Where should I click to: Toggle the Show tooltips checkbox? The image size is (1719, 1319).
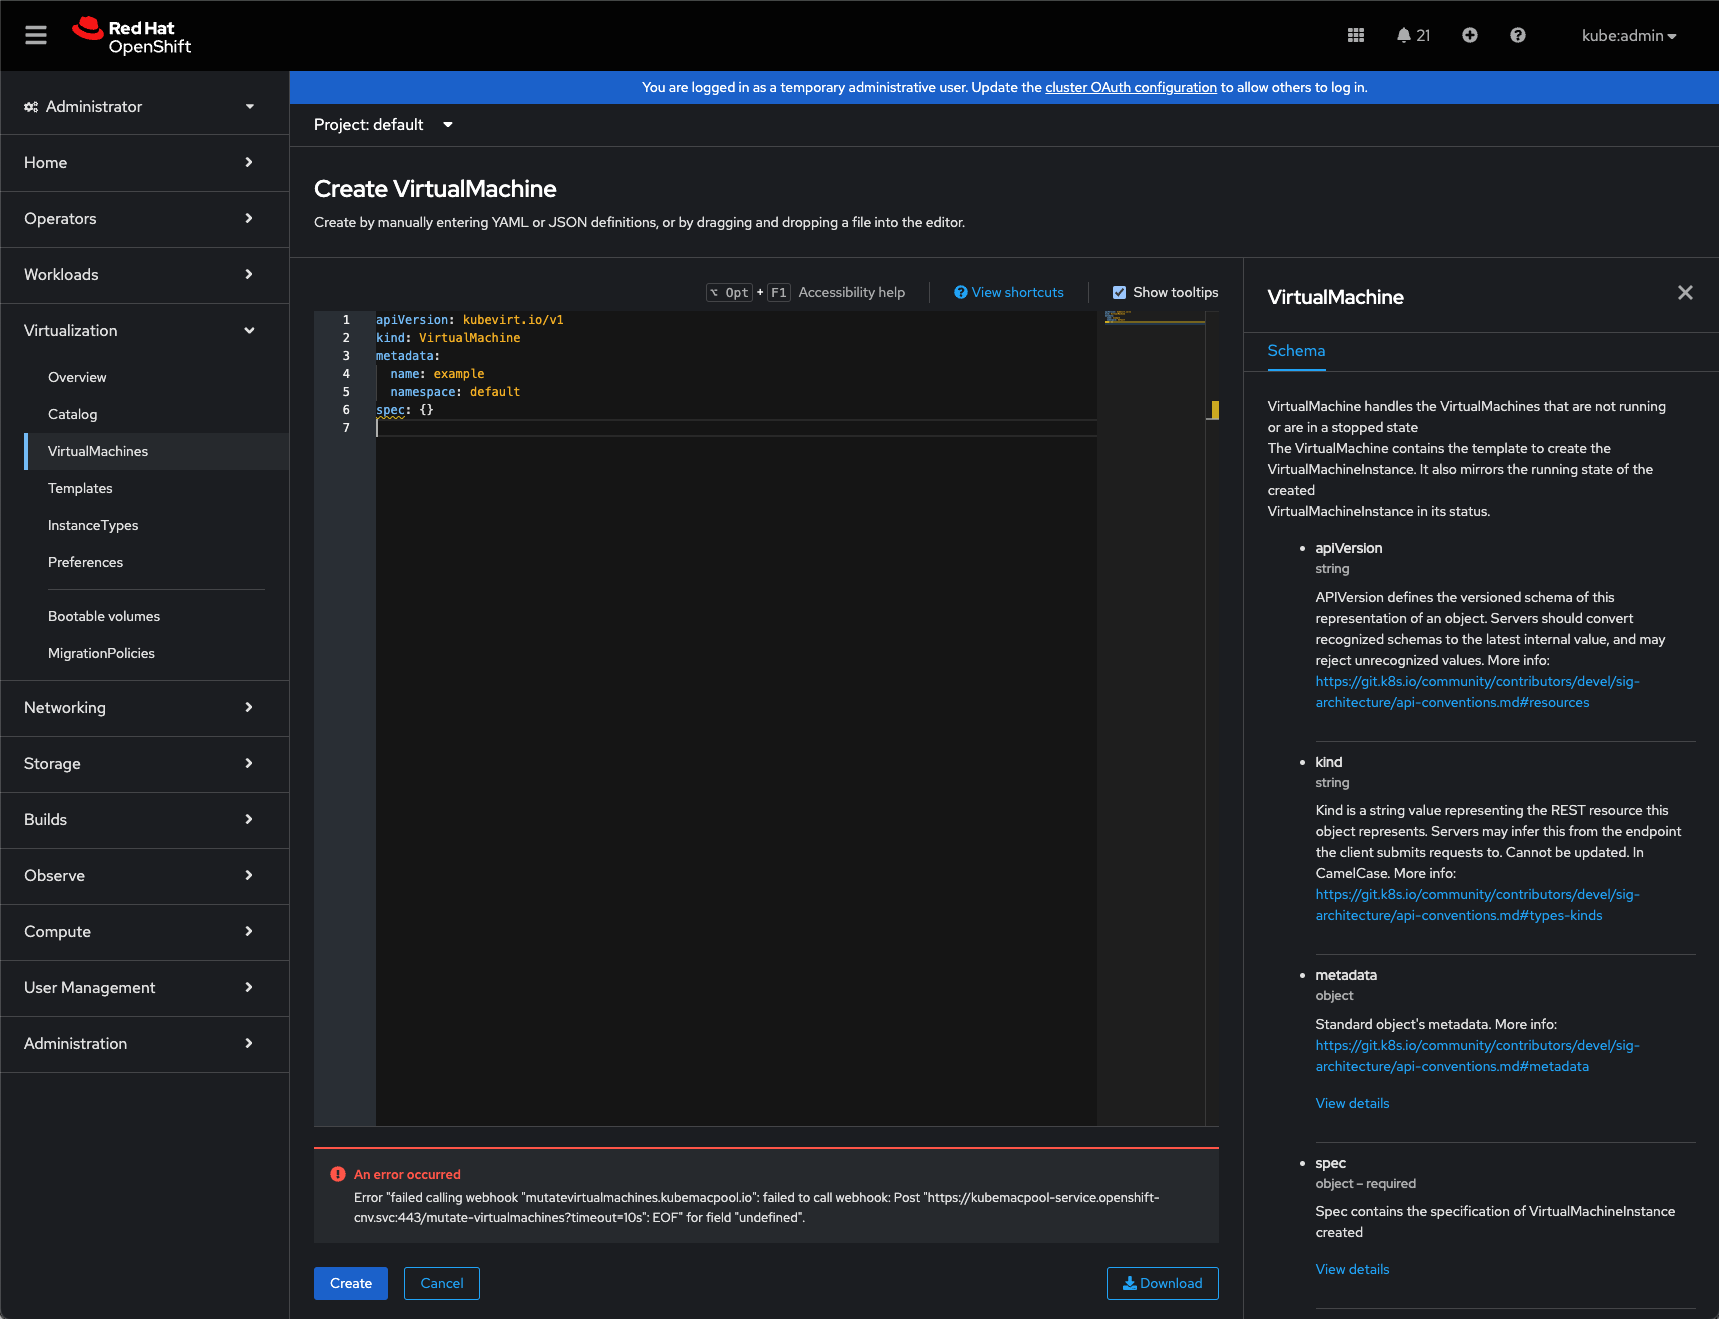(x=1120, y=292)
